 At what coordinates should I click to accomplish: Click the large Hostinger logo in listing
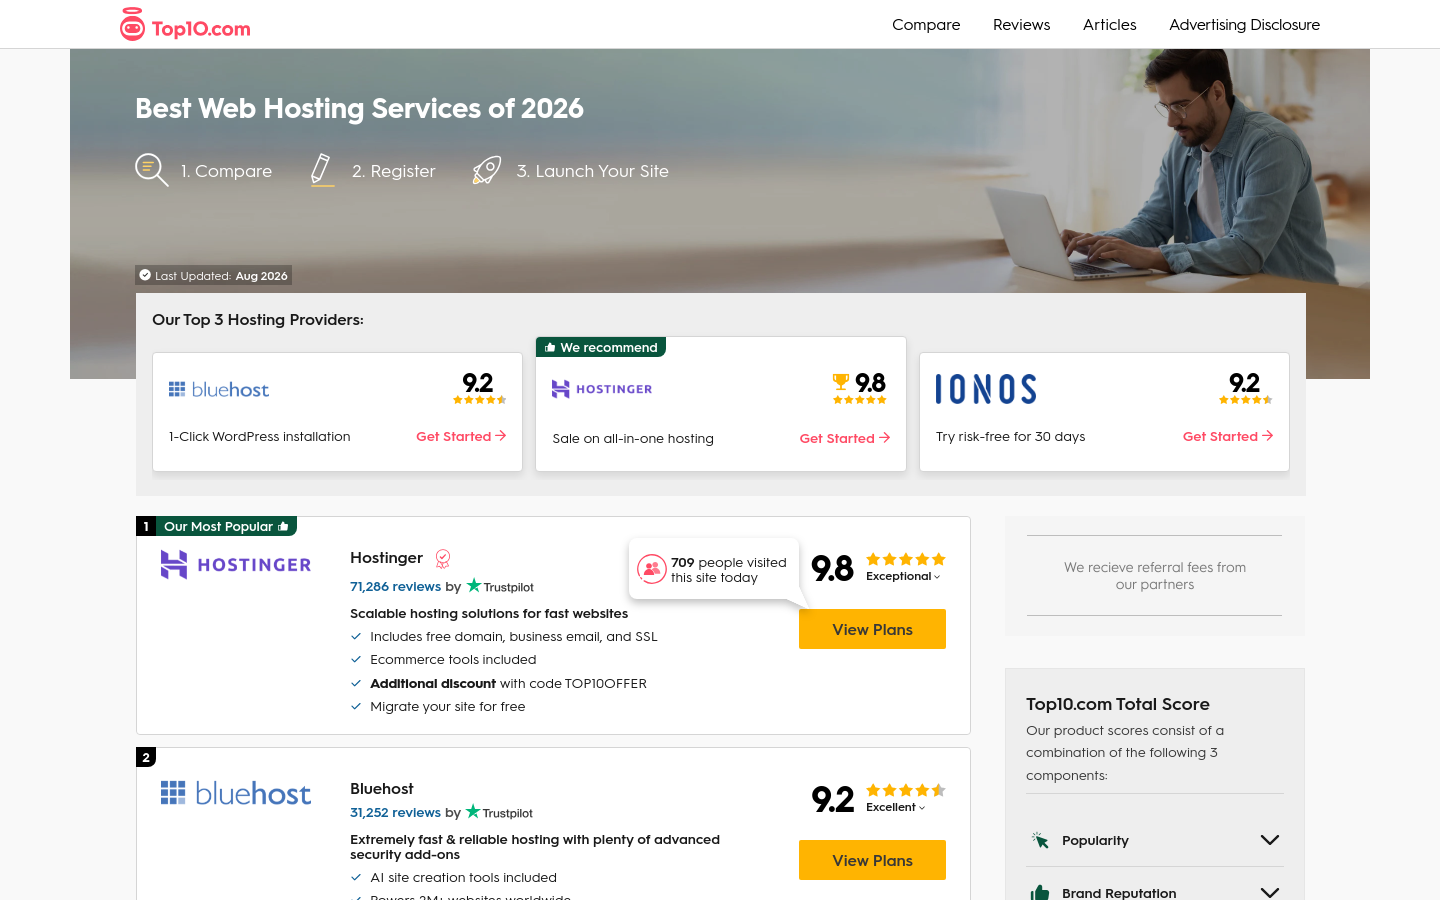236,565
